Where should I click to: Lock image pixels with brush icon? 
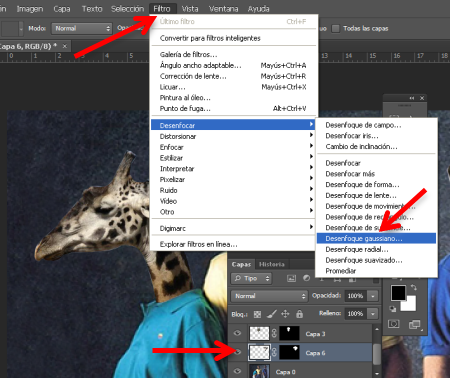(272, 314)
